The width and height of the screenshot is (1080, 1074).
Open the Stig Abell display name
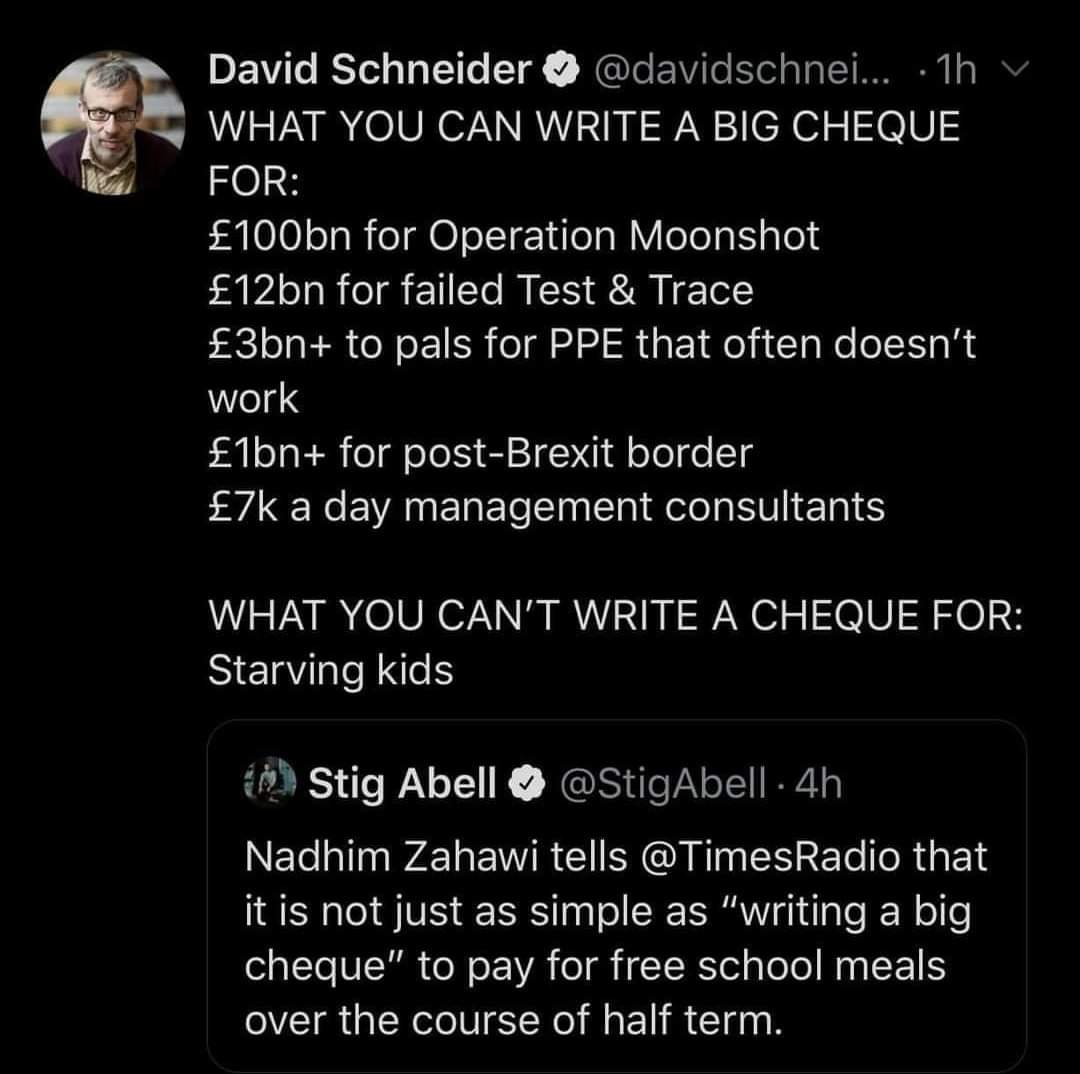point(401,785)
